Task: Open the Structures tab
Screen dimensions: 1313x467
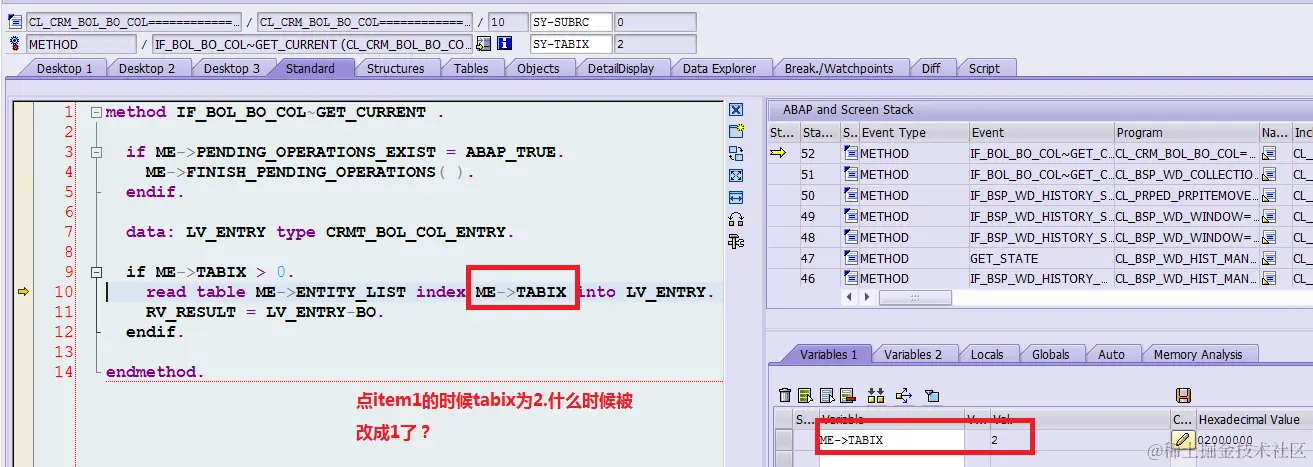Action: point(395,68)
